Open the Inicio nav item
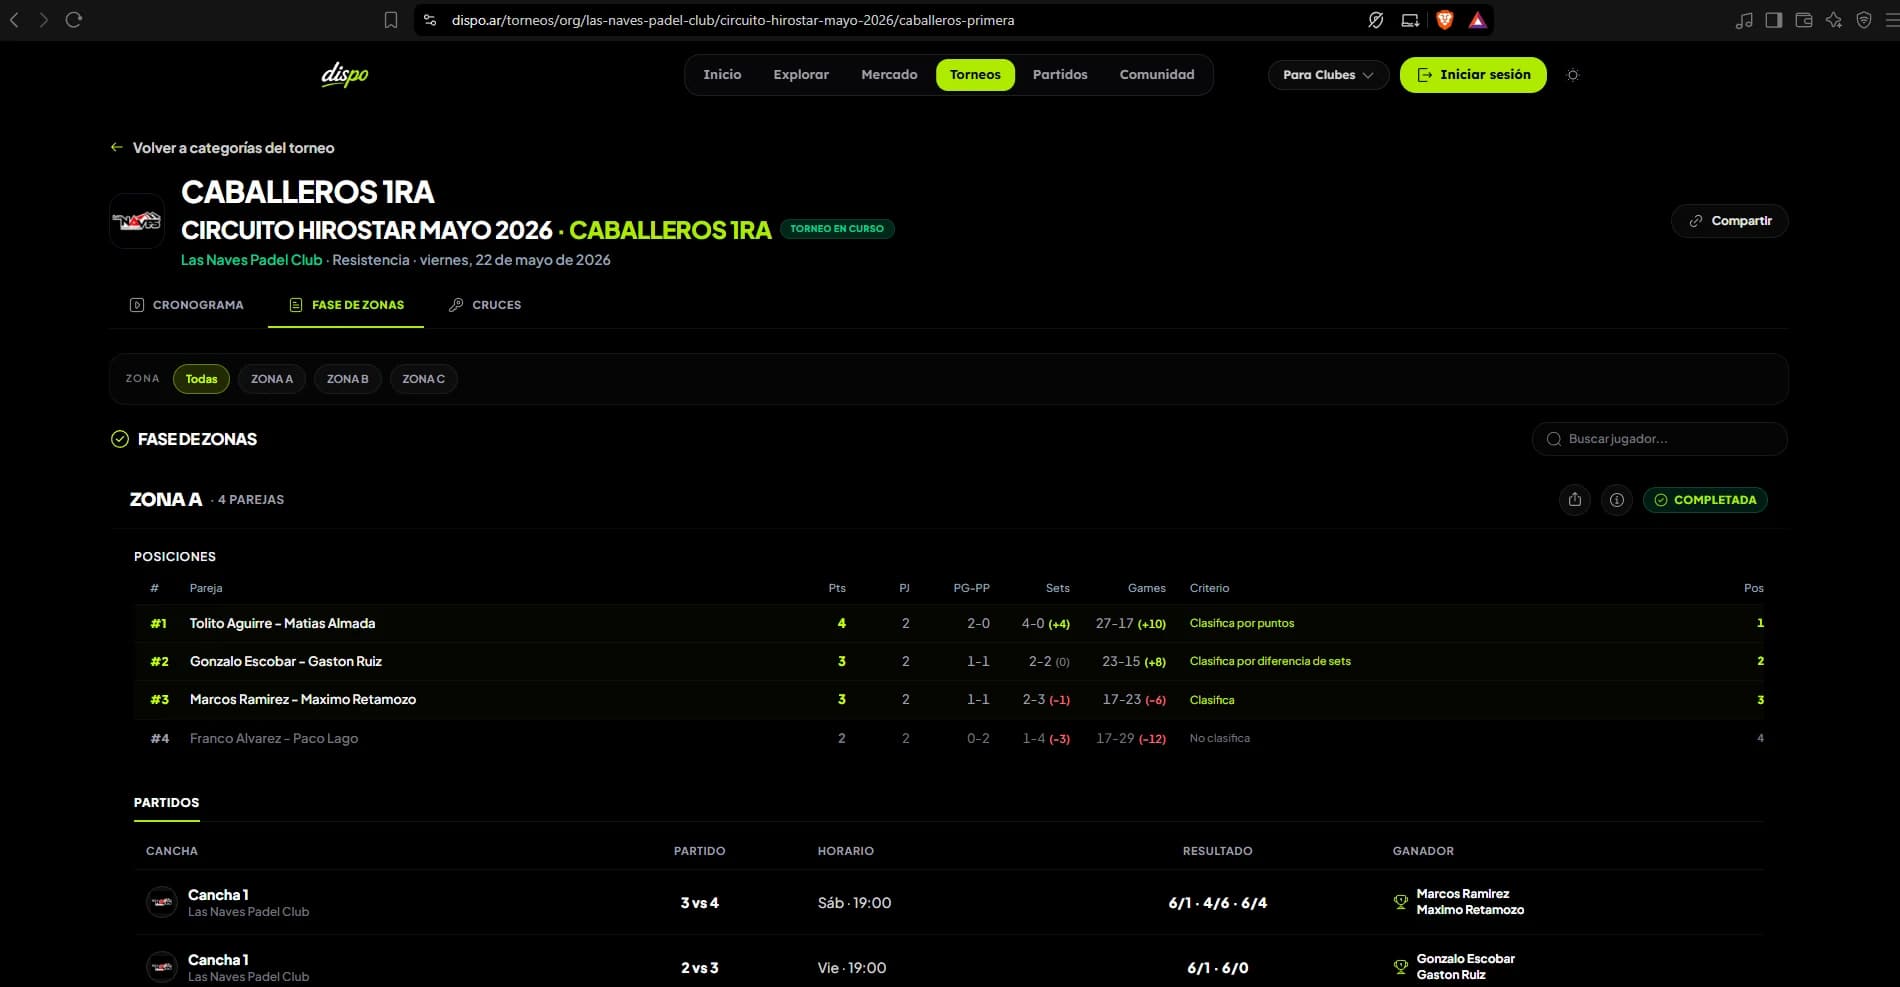 pos(722,75)
